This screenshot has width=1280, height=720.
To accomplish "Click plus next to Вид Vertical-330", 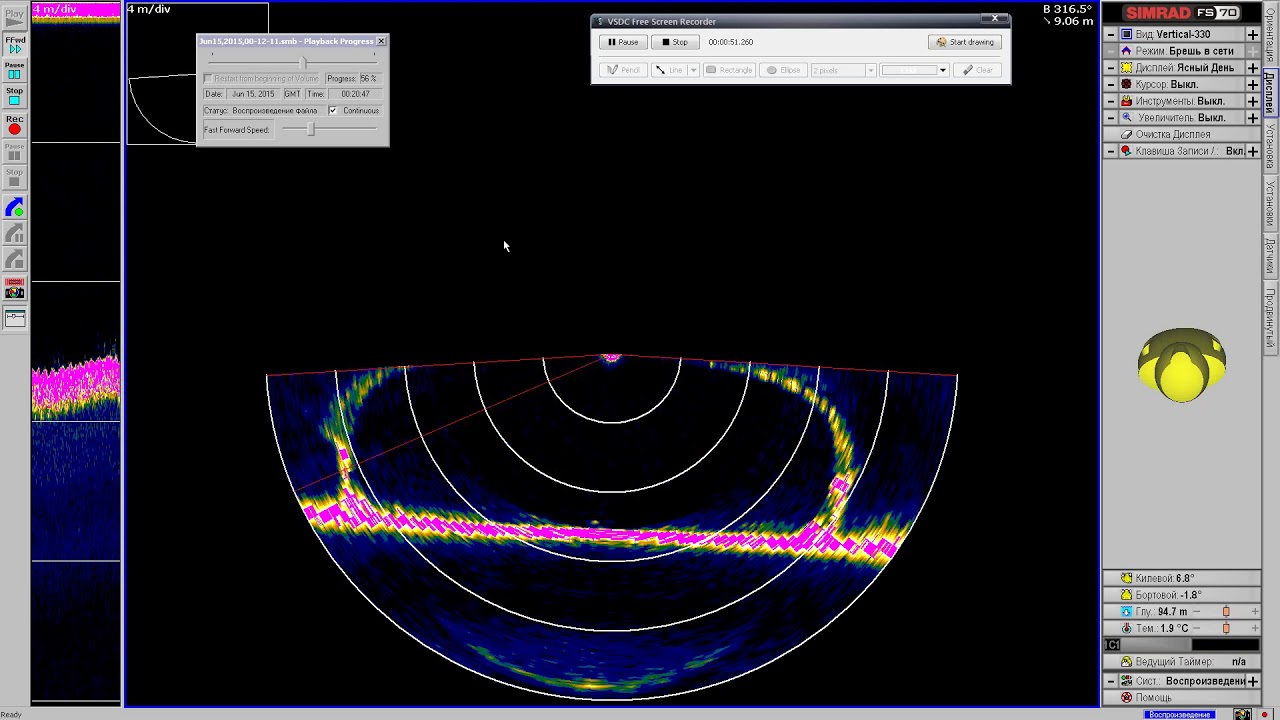I will pos(1252,34).
